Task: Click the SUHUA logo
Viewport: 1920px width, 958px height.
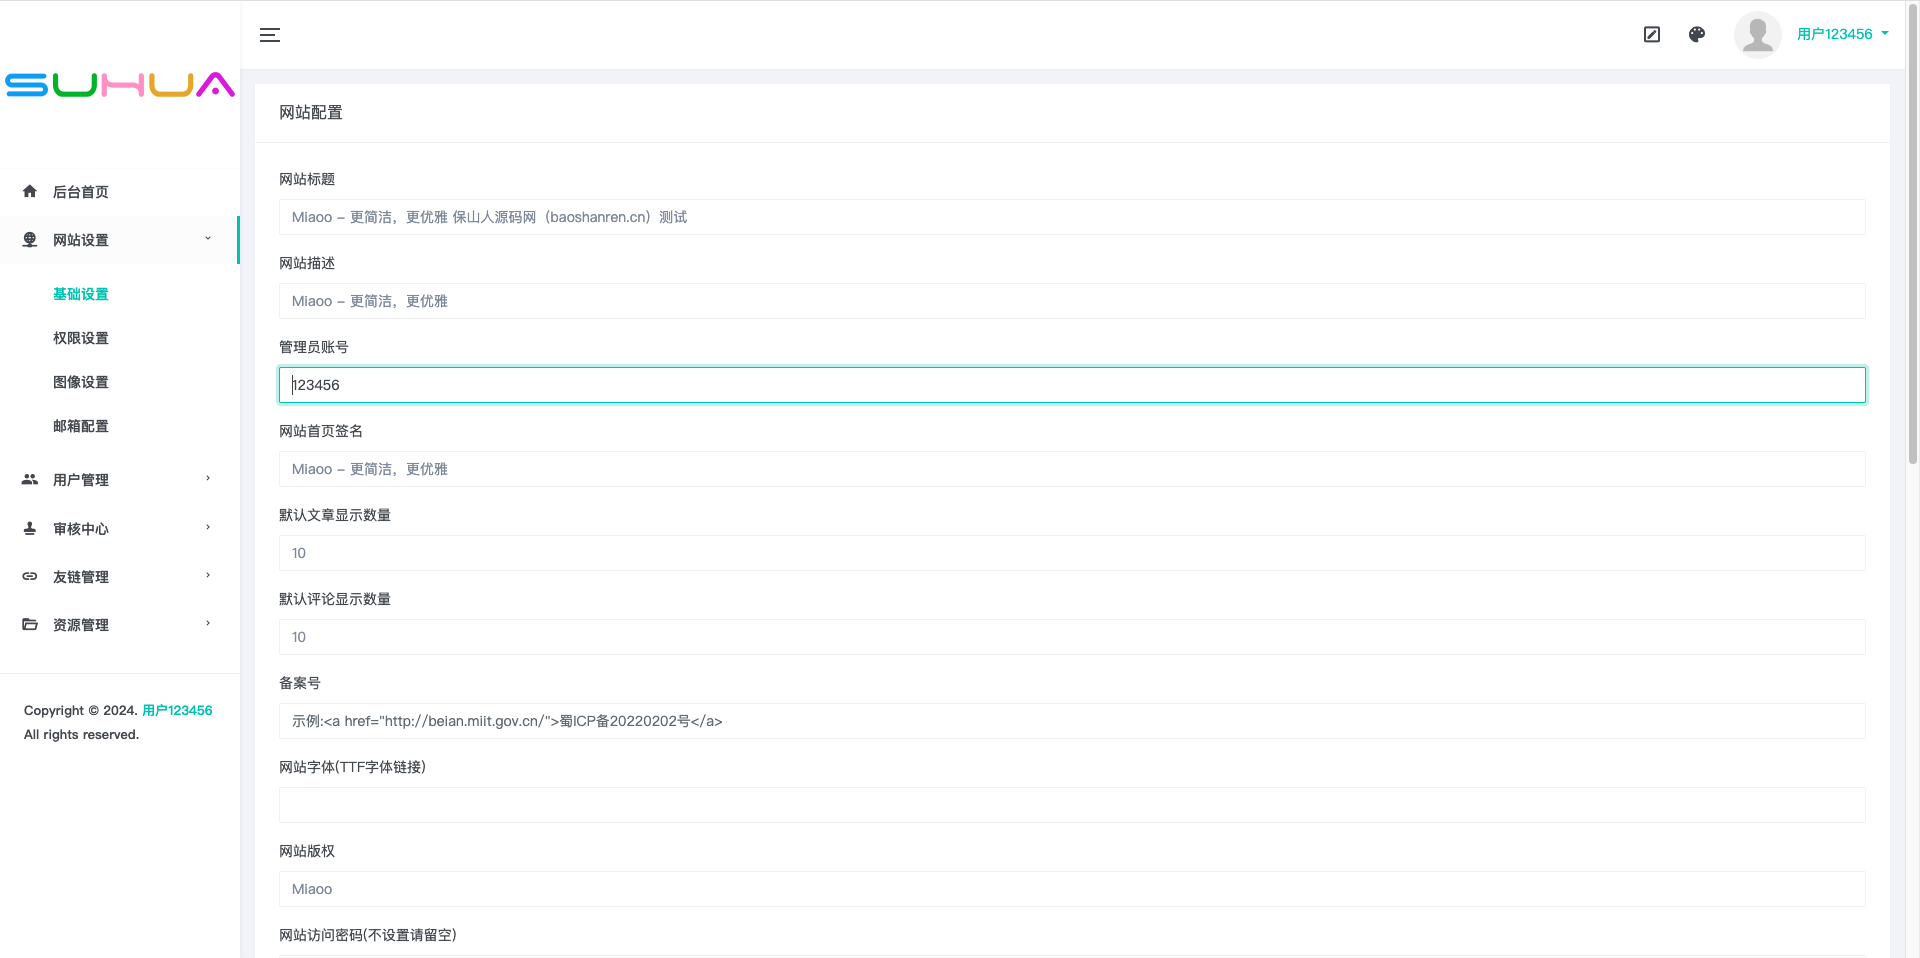Action: tap(120, 85)
